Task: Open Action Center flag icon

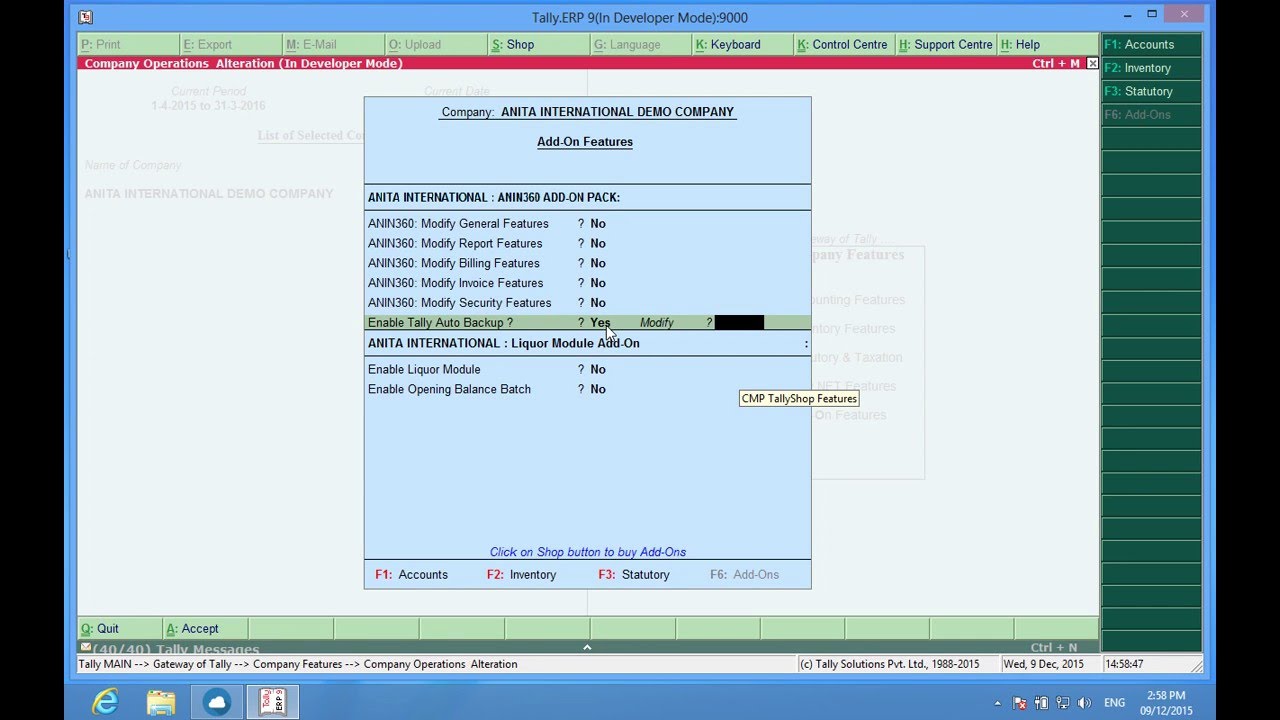Action: click(x=1020, y=703)
